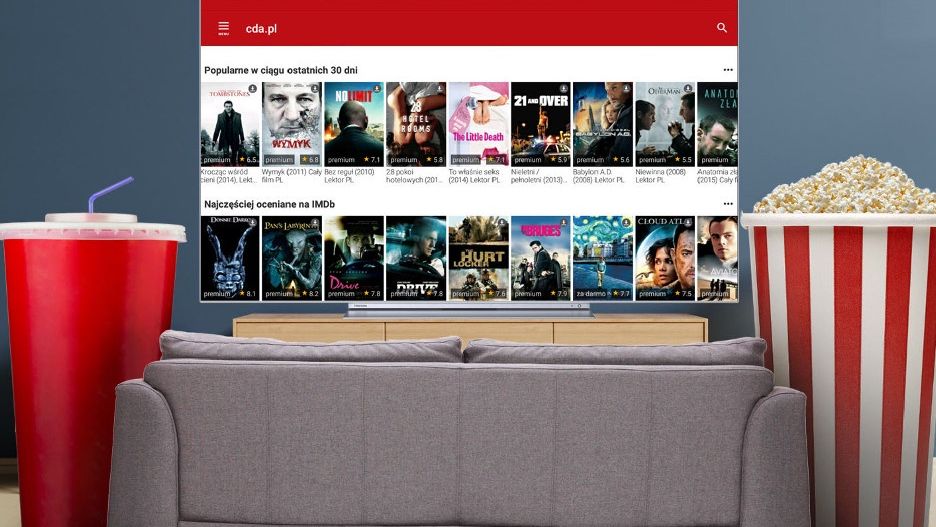This screenshot has height=527, width=936.
Task: Tap download icon on In Bruges poster
Action: (564, 222)
